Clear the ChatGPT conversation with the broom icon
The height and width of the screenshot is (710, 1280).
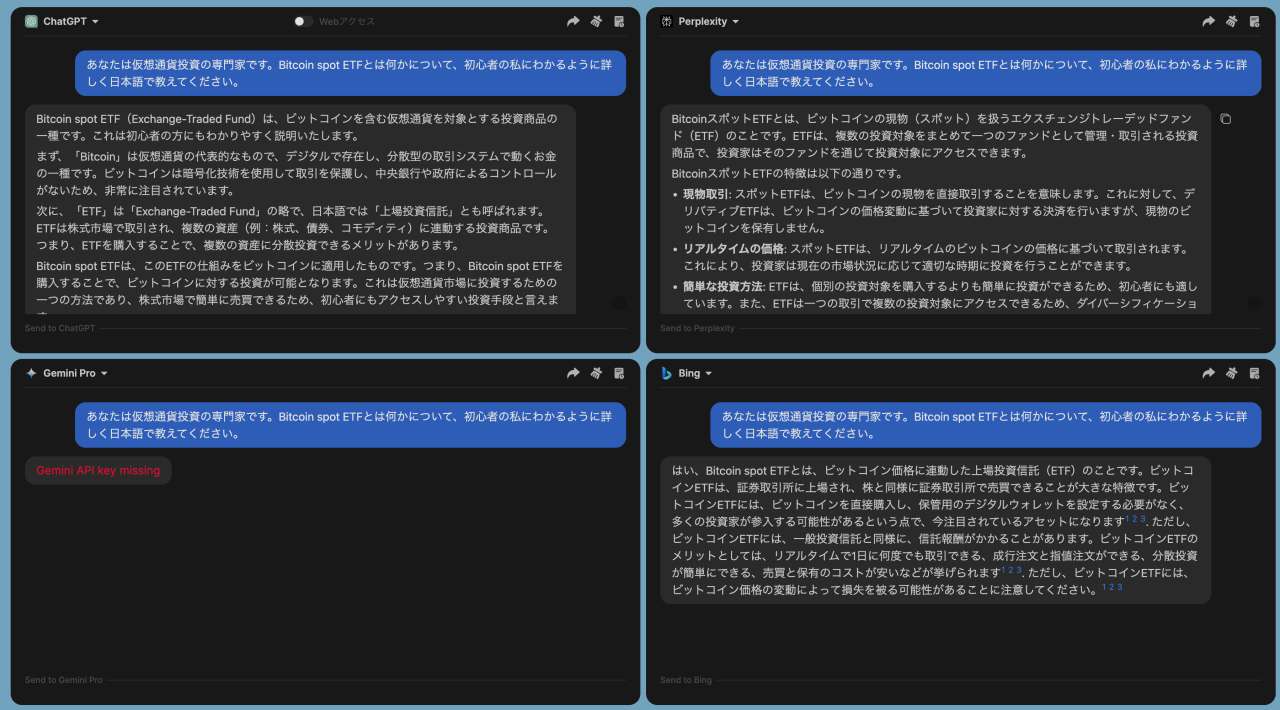596,20
